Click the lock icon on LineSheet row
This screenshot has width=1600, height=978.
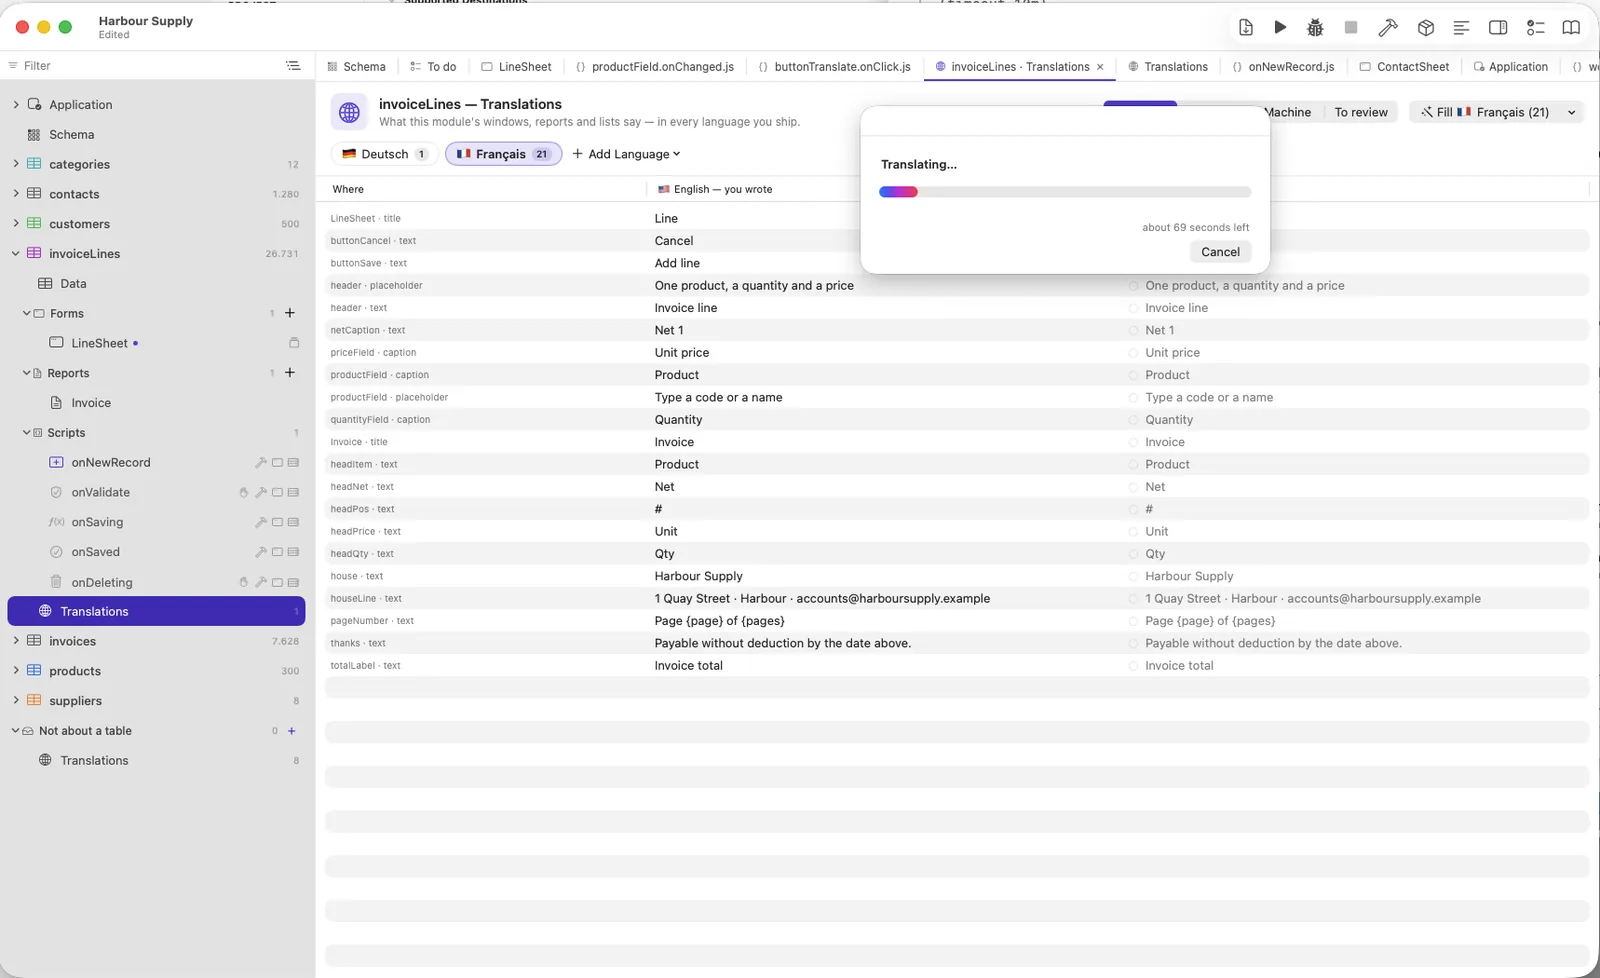click(294, 343)
